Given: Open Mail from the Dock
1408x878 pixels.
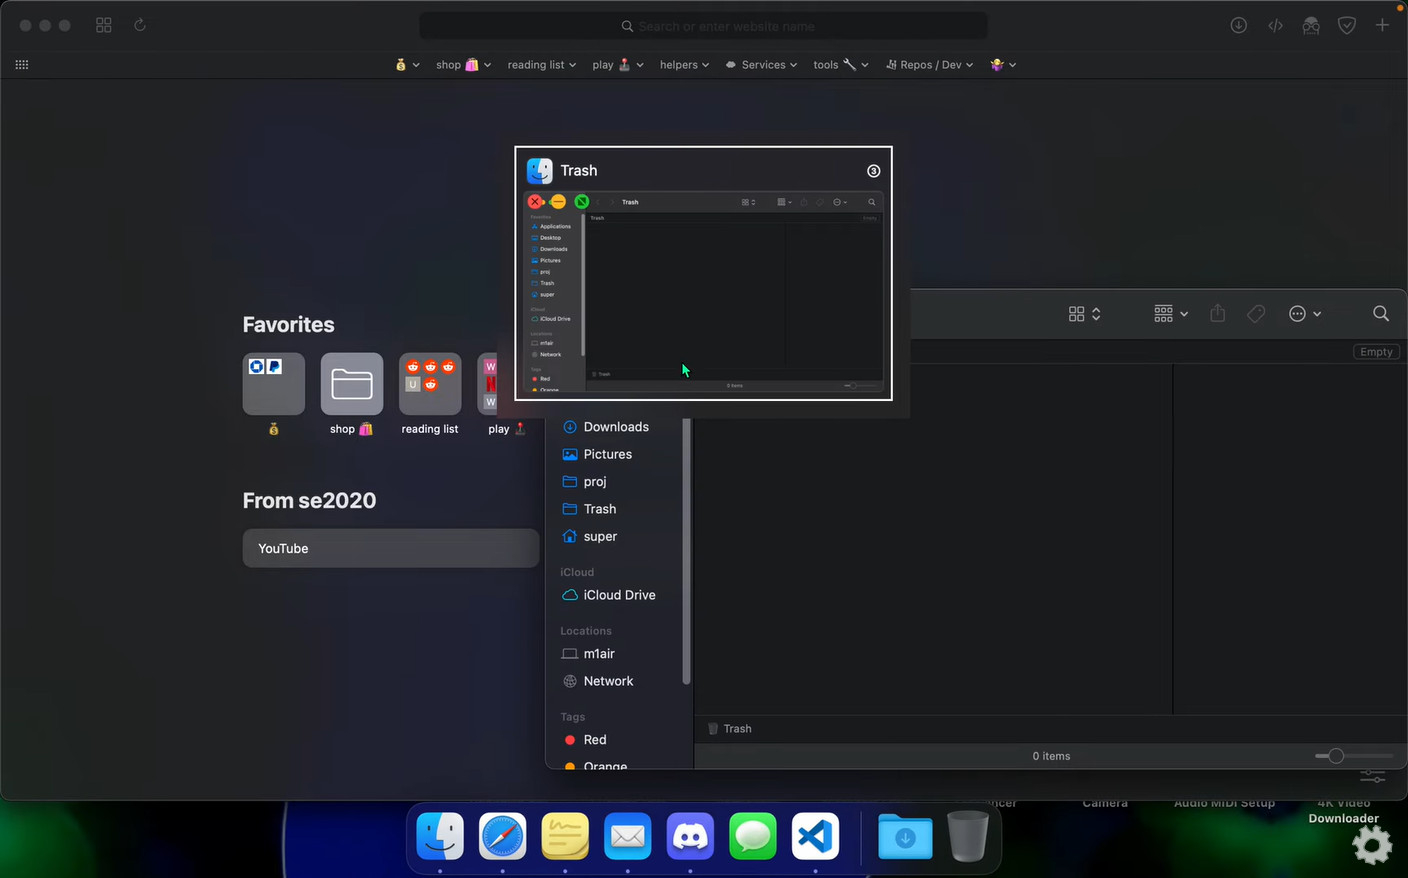Looking at the screenshot, I should click(628, 836).
